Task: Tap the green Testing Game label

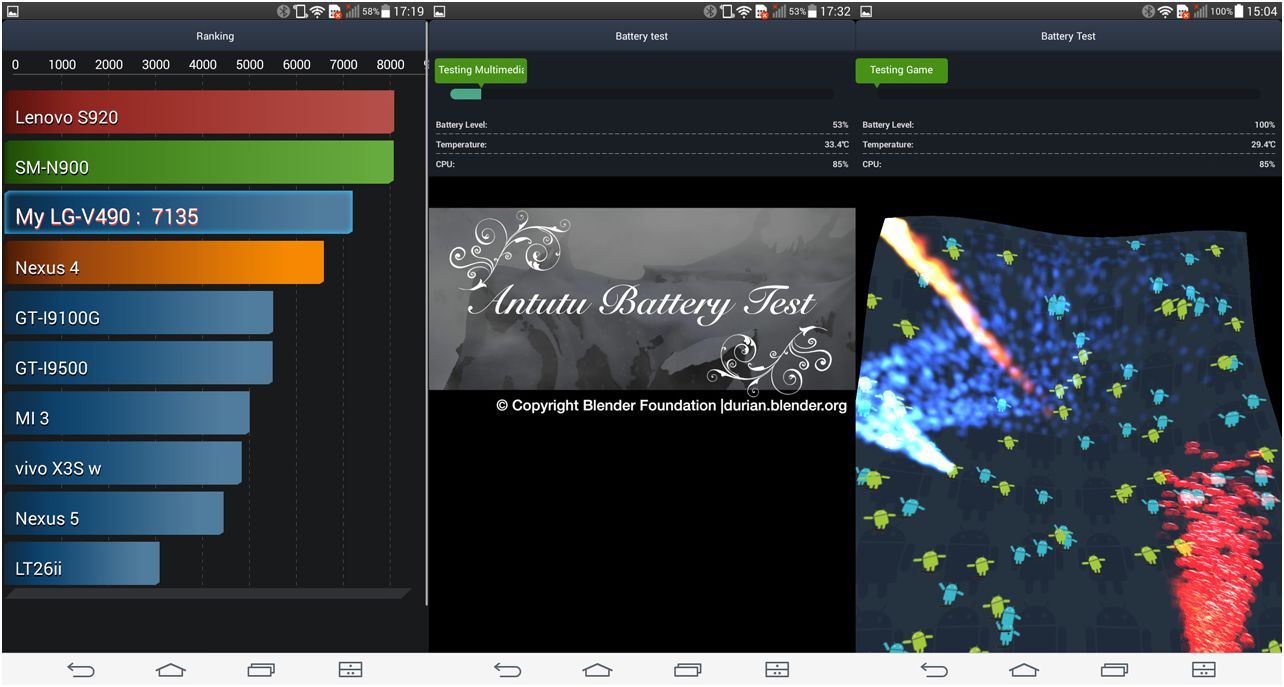Action: 901,70
